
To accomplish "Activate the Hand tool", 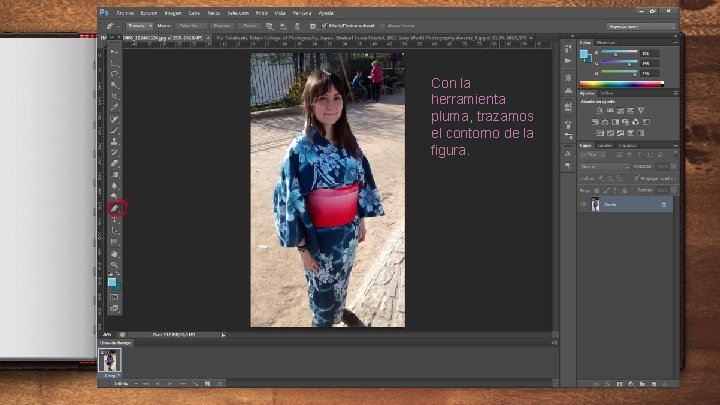I will (114, 253).
